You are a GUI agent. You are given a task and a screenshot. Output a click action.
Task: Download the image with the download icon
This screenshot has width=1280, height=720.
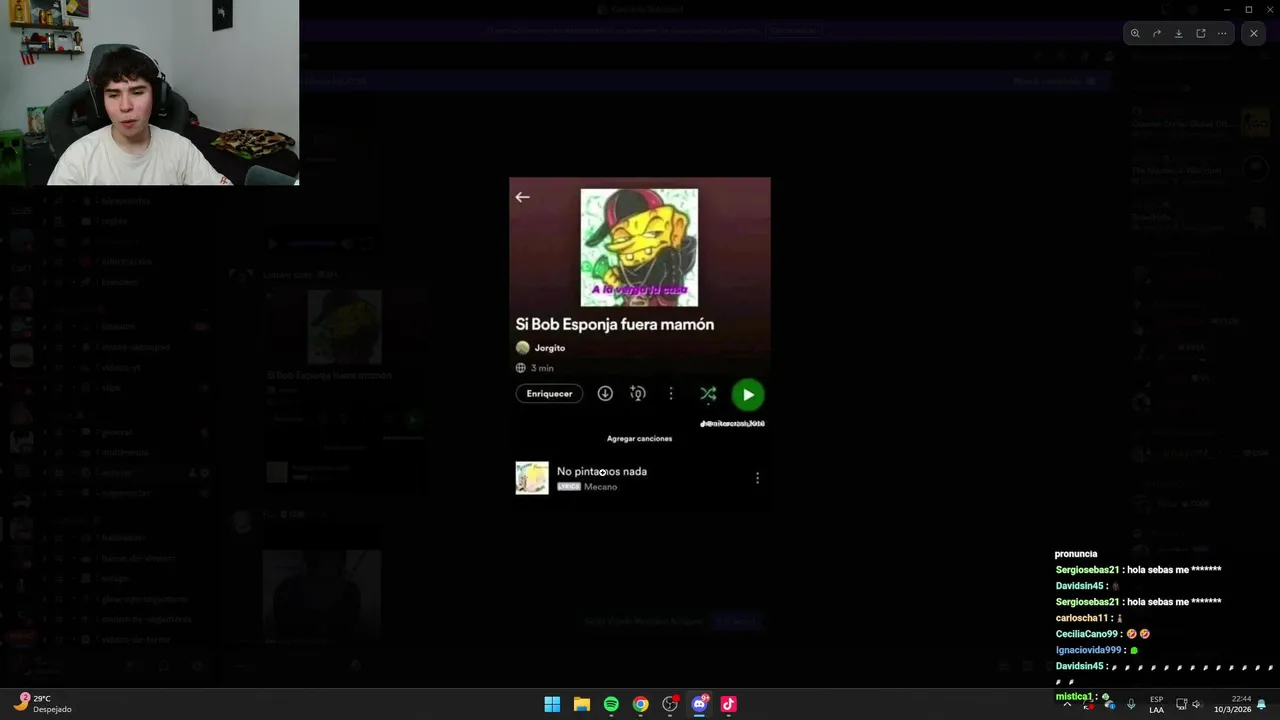coord(1179,33)
